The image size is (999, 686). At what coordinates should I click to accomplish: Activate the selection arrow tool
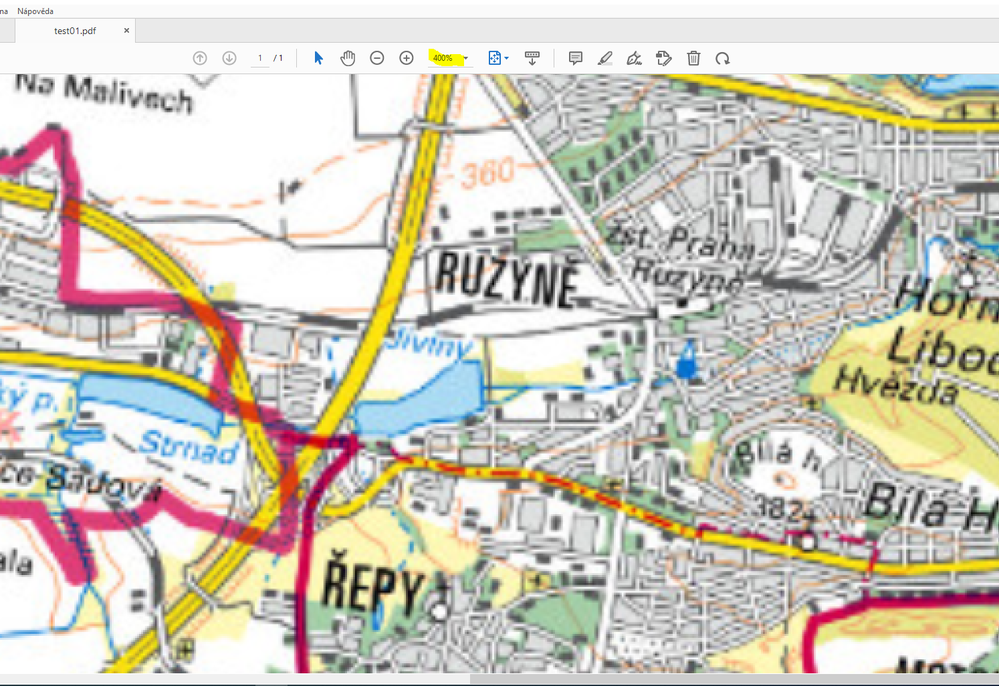[x=319, y=58]
